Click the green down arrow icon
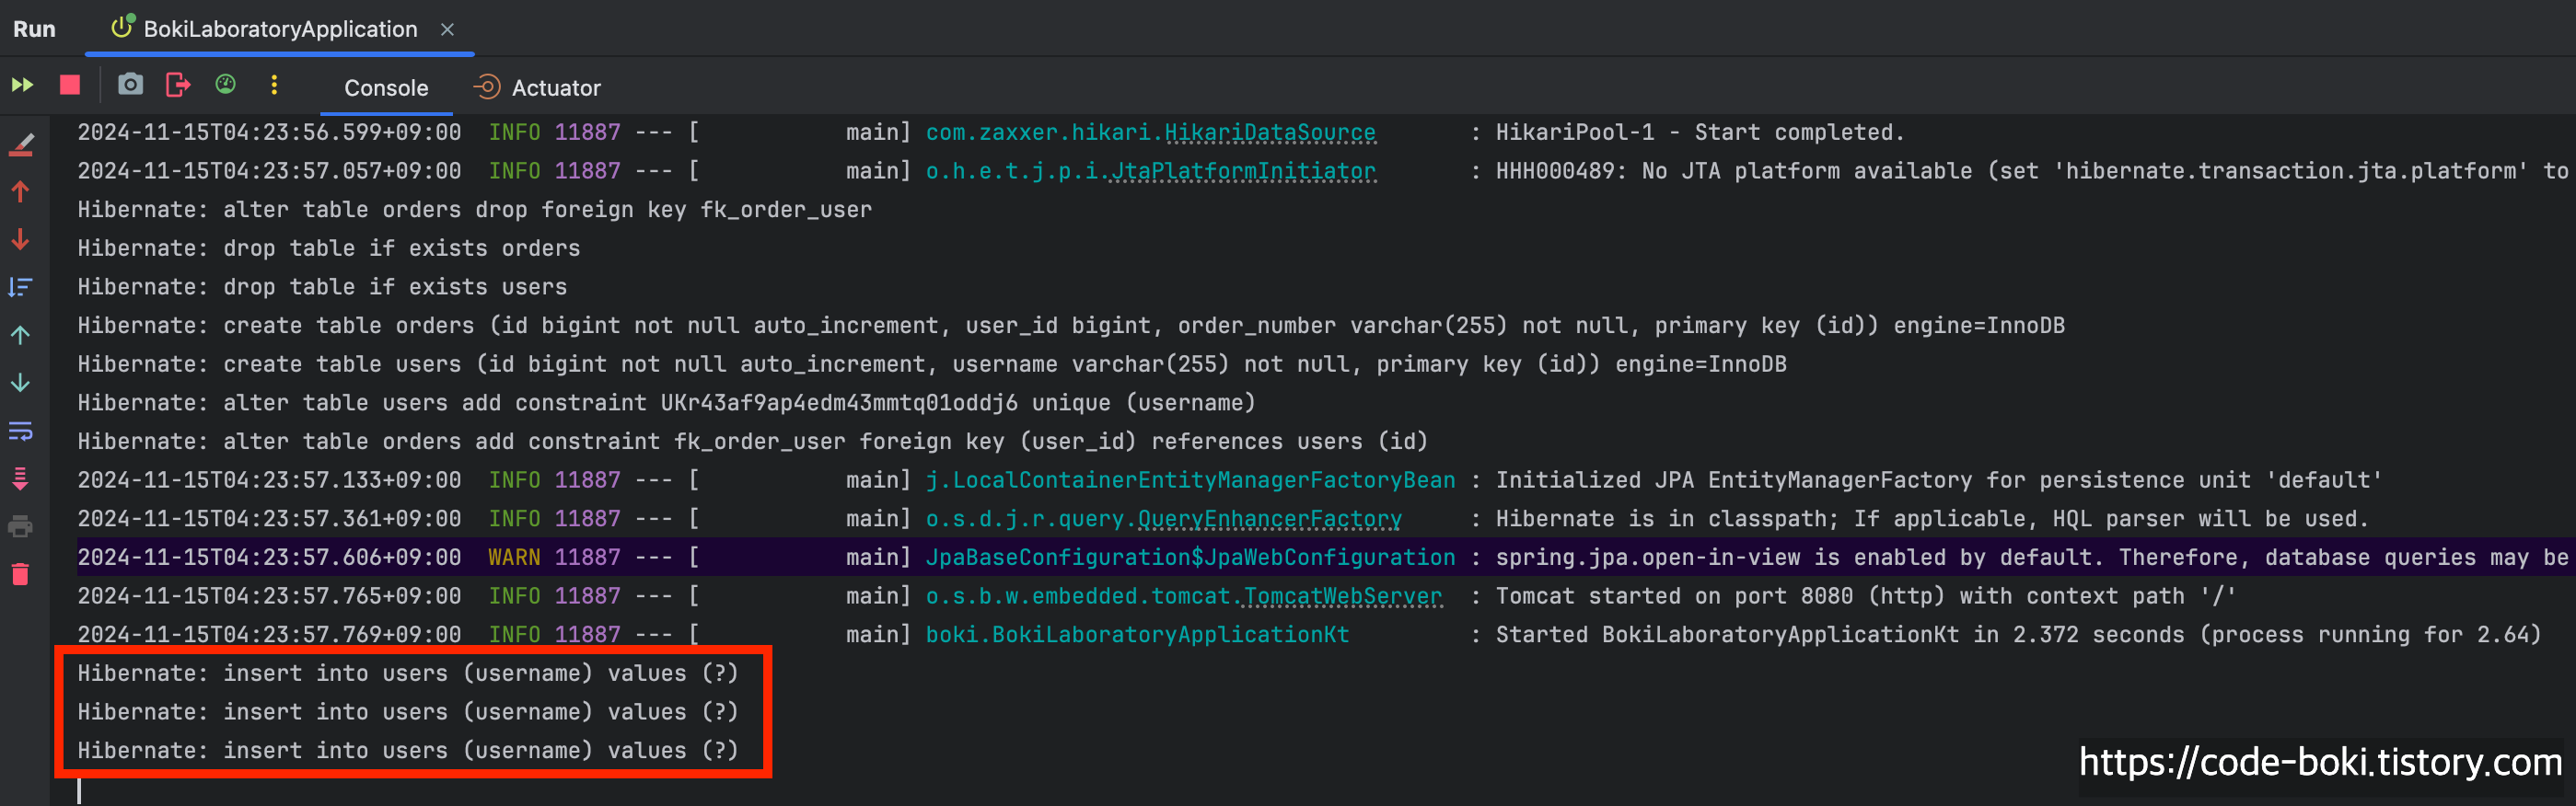Viewport: 2576px width, 806px height. pos(21,383)
